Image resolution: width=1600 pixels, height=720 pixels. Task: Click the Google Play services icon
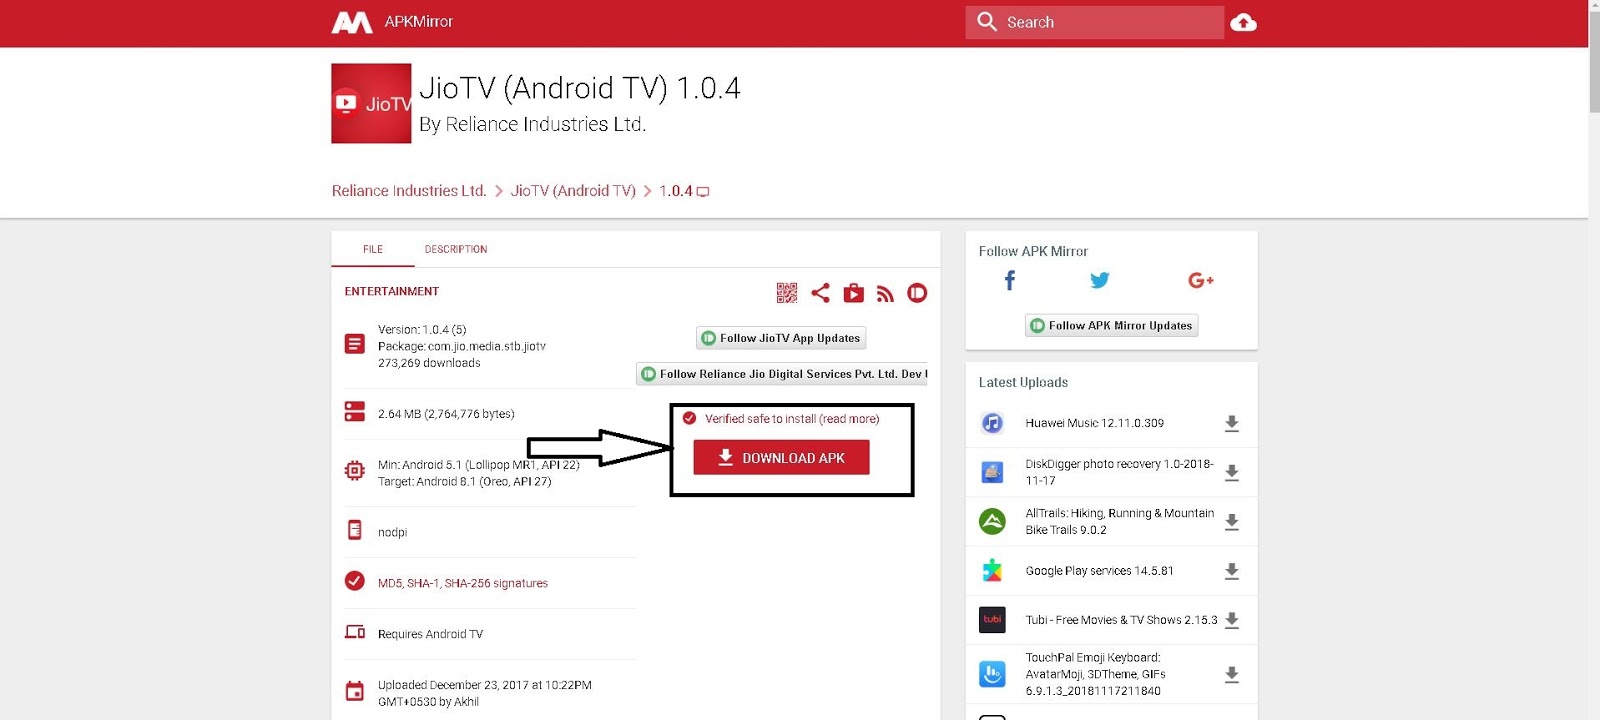coord(992,570)
